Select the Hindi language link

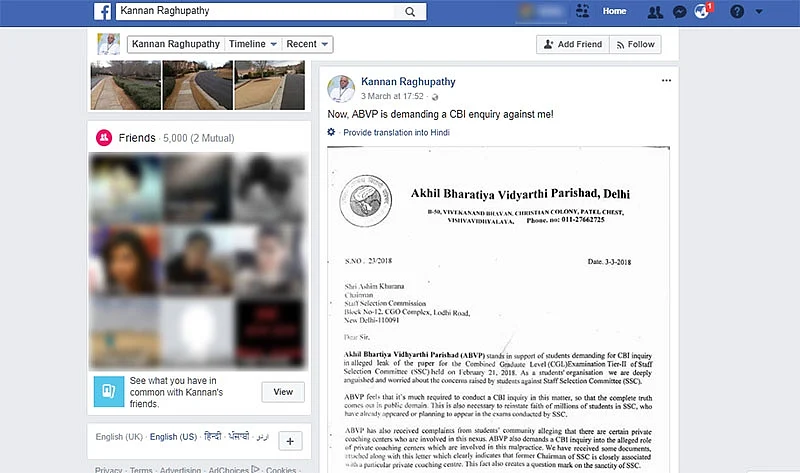(x=213, y=436)
